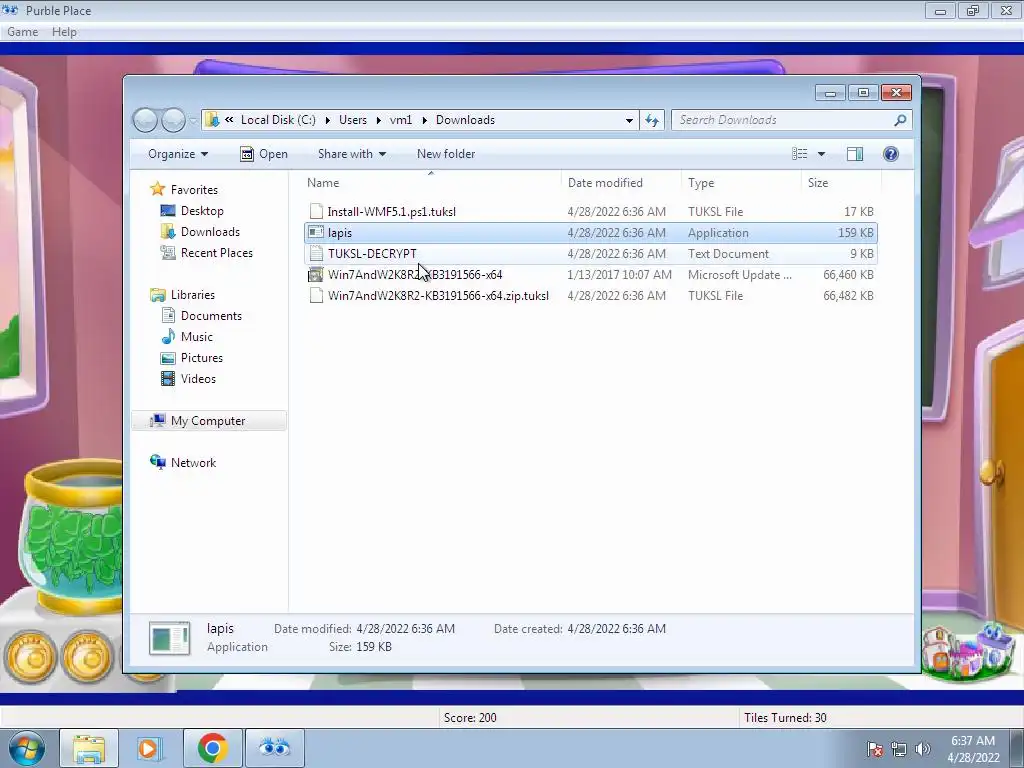The image size is (1024, 768).
Task: Click the second gold coin in Purble Place
Action: pos(88,657)
